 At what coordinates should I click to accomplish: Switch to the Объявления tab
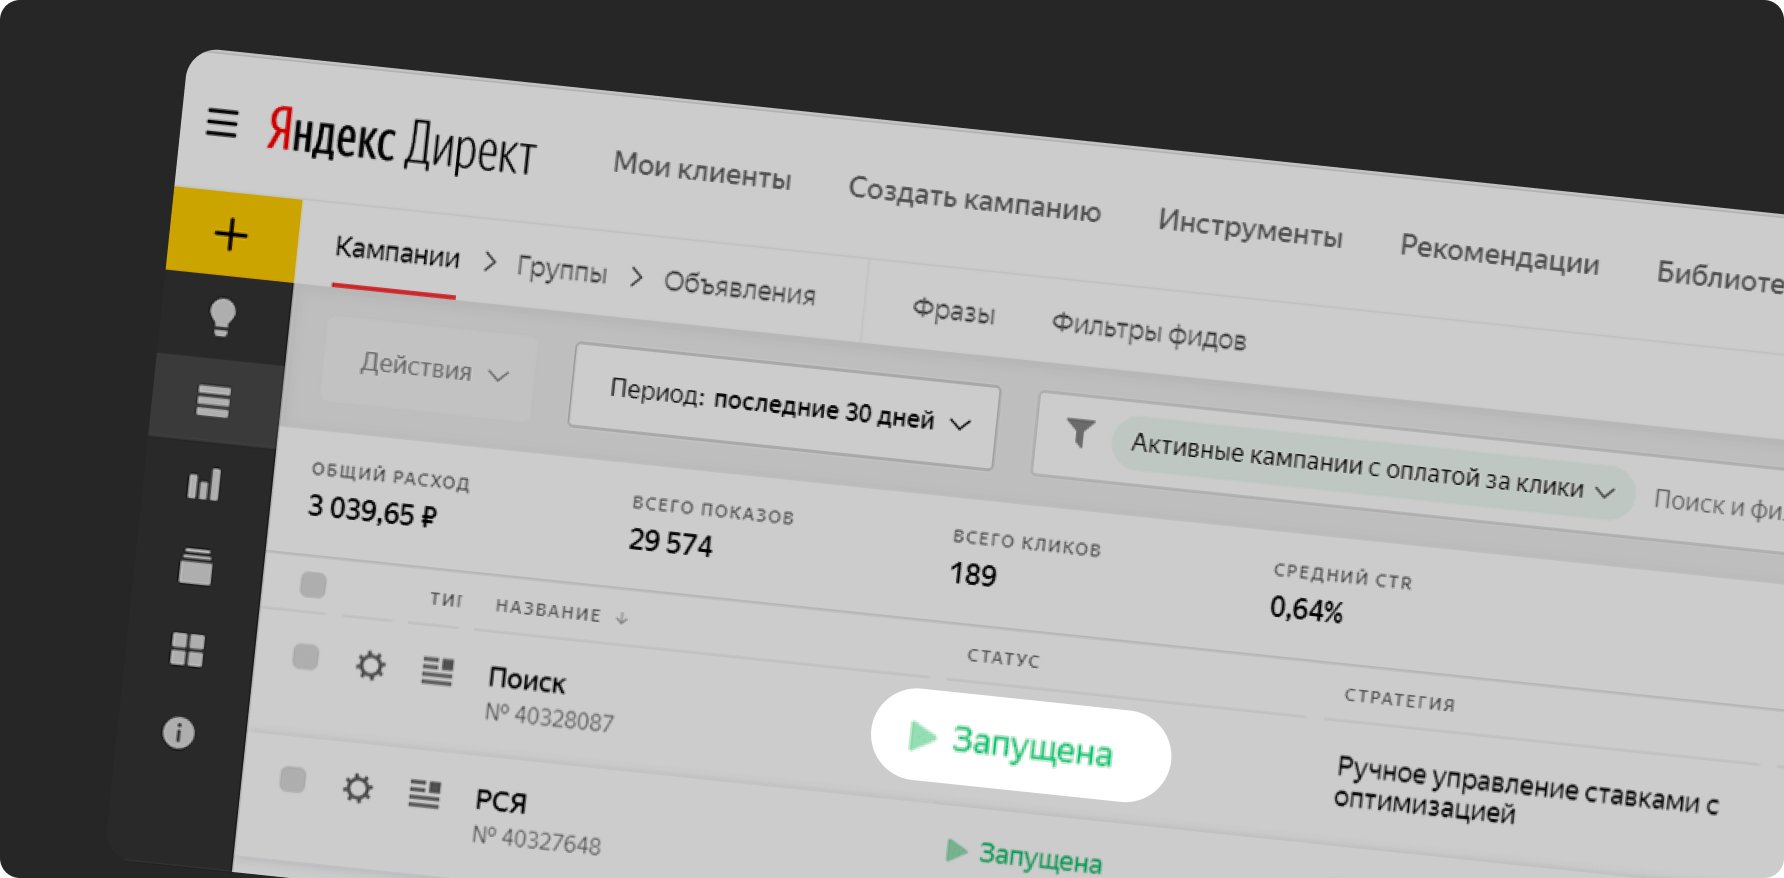(x=740, y=287)
